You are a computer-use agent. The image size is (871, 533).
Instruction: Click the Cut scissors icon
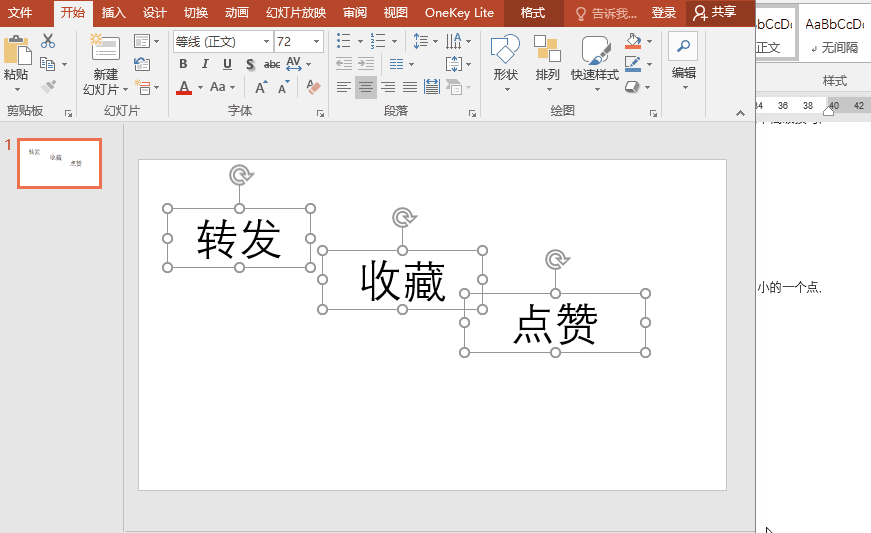click(x=48, y=41)
